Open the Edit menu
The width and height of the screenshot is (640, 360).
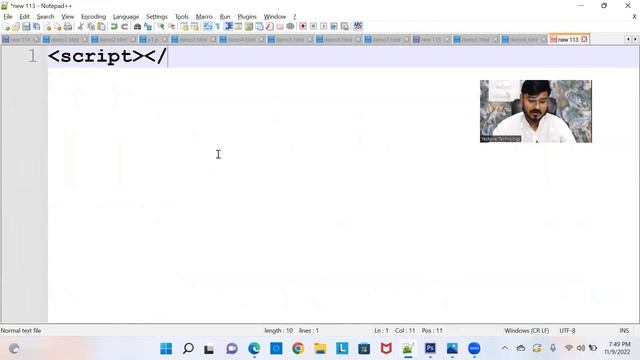point(24,17)
